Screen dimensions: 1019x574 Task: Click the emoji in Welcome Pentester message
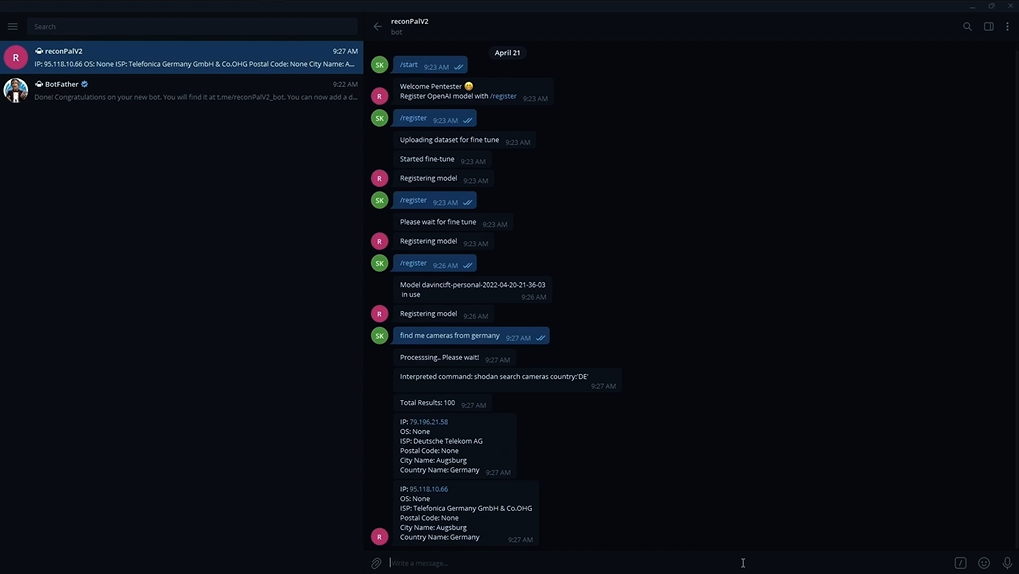pyautogui.click(x=469, y=86)
